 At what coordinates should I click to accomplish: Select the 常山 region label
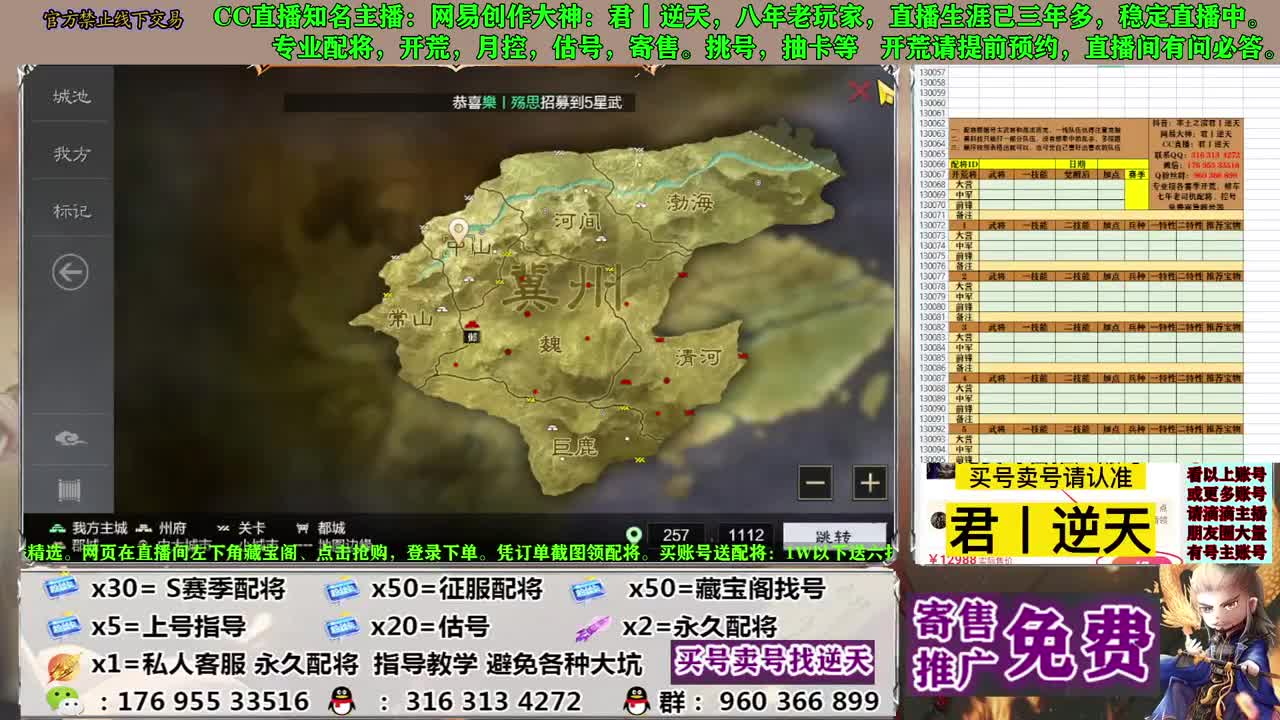pyautogui.click(x=410, y=318)
